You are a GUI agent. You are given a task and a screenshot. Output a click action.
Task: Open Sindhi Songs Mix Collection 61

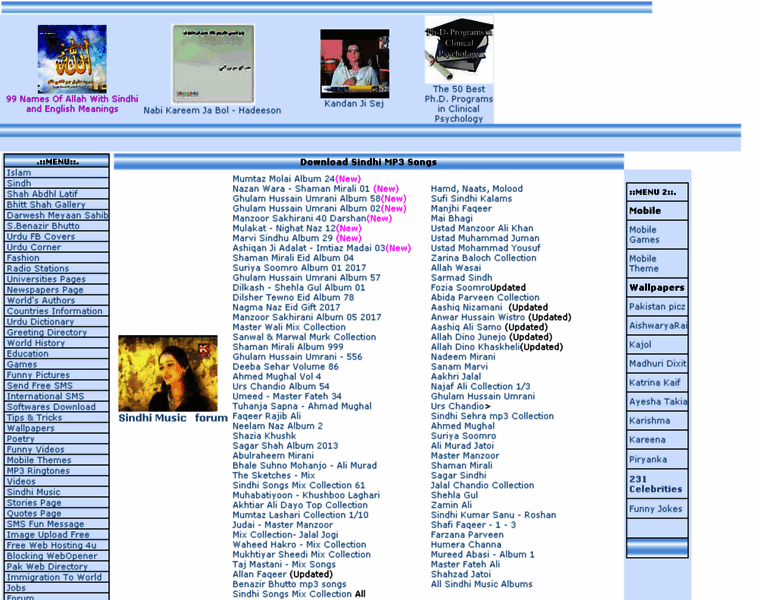tap(299, 486)
